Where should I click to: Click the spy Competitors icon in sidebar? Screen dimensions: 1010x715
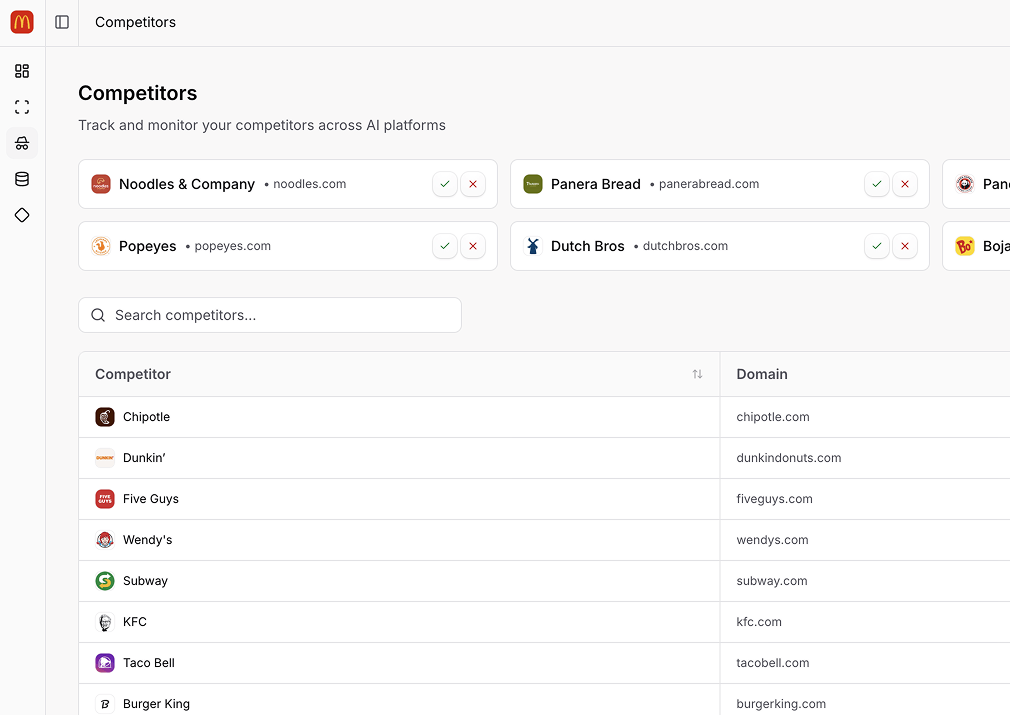coord(22,143)
